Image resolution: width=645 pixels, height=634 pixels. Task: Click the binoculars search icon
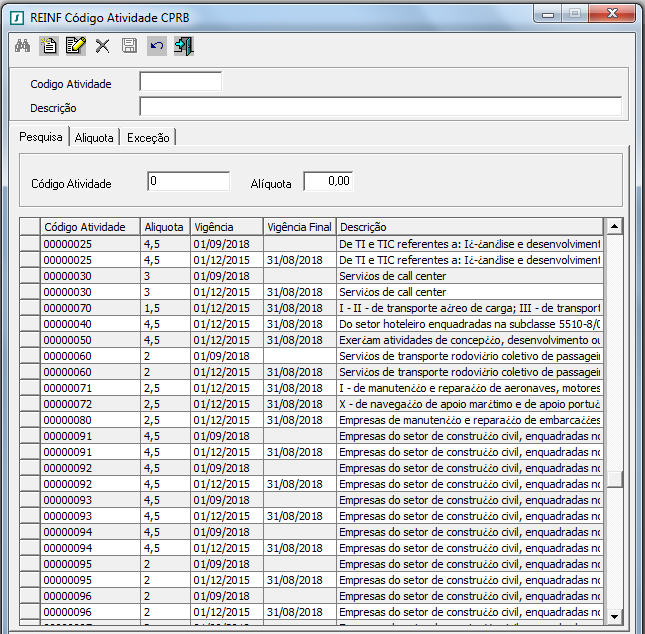click(x=22, y=46)
